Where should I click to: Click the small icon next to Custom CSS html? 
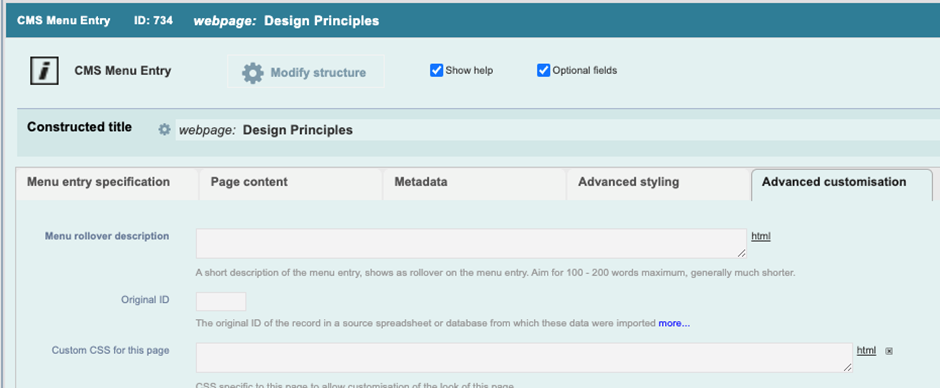889,351
